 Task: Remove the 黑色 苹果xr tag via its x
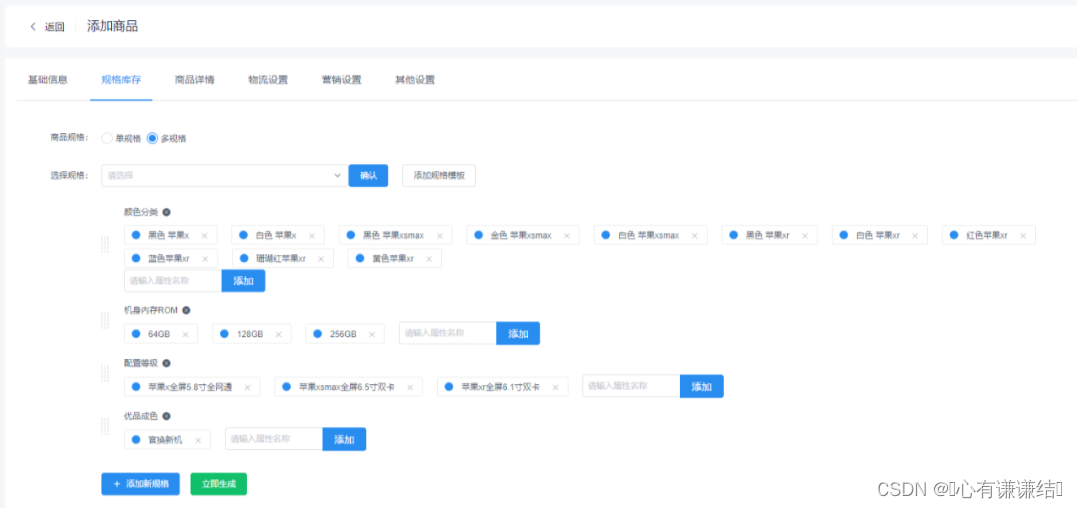point(805,235)
